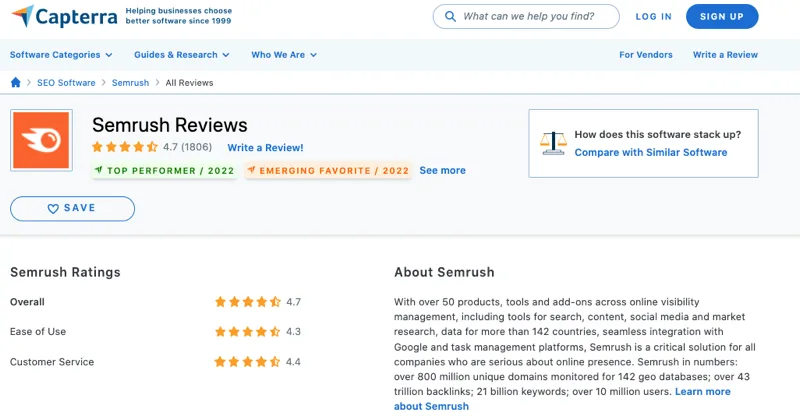This screenshot has width=800, height=420.
Task: Click the Overall rating stars
Action: 247,301
